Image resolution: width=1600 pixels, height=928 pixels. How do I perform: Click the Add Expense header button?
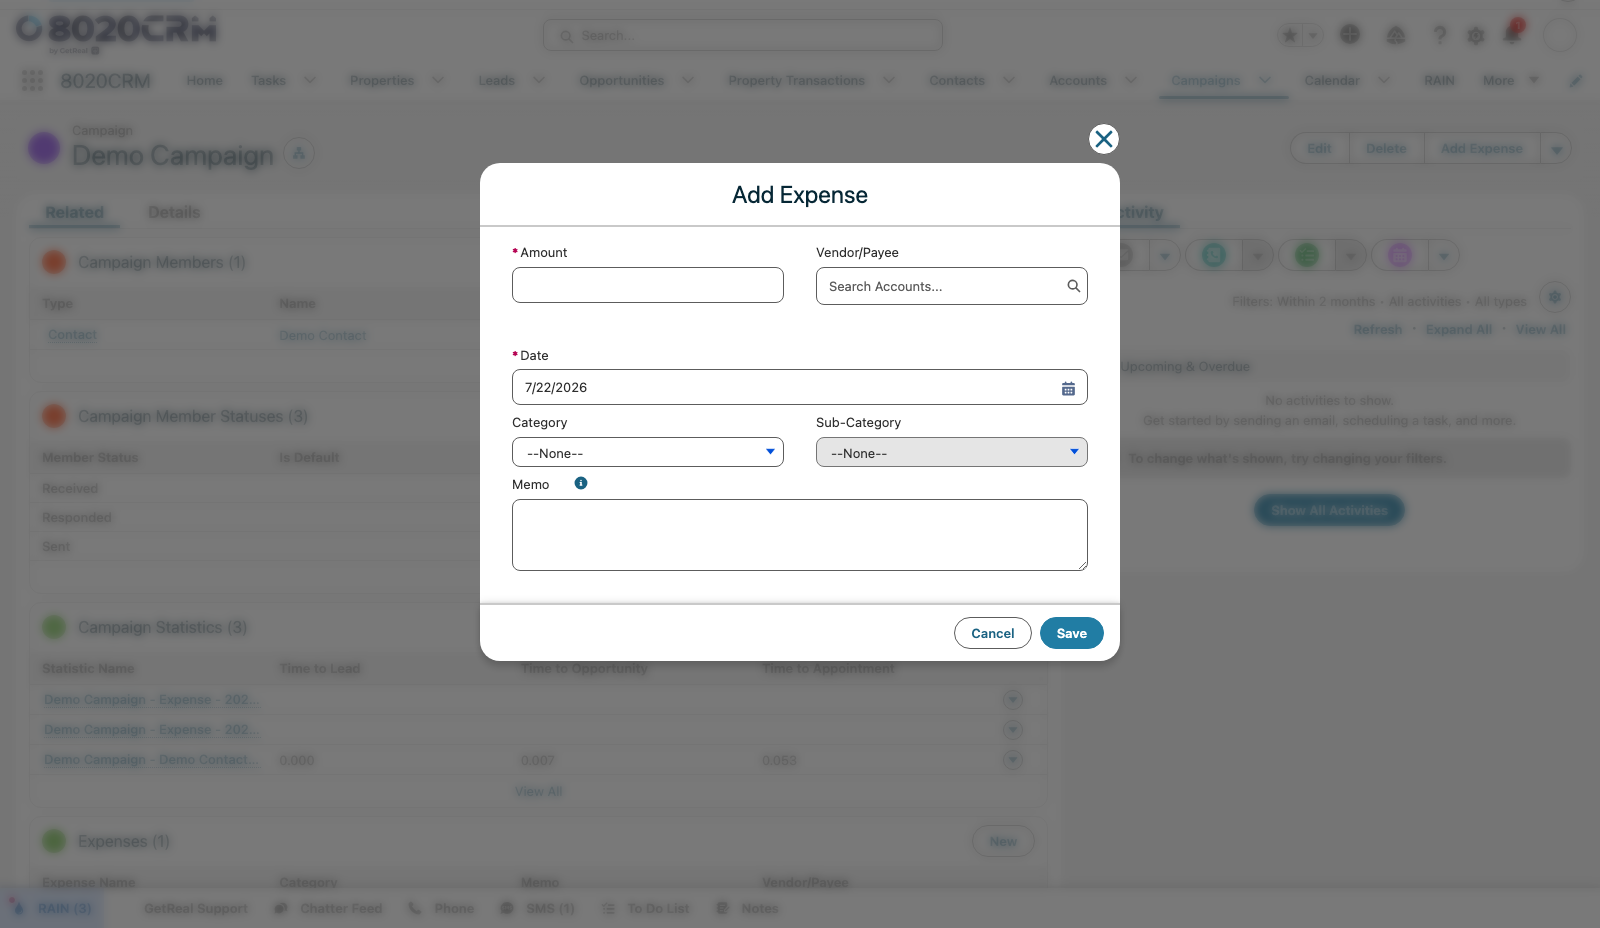[1482, 148]
